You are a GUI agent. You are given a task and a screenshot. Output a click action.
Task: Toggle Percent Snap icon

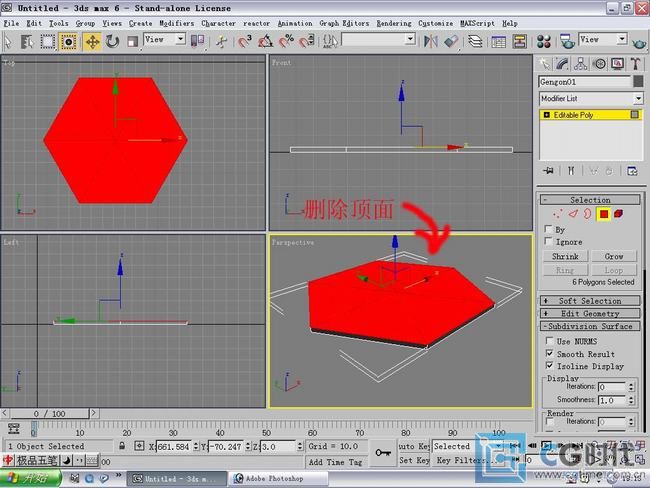pos(286,41)
